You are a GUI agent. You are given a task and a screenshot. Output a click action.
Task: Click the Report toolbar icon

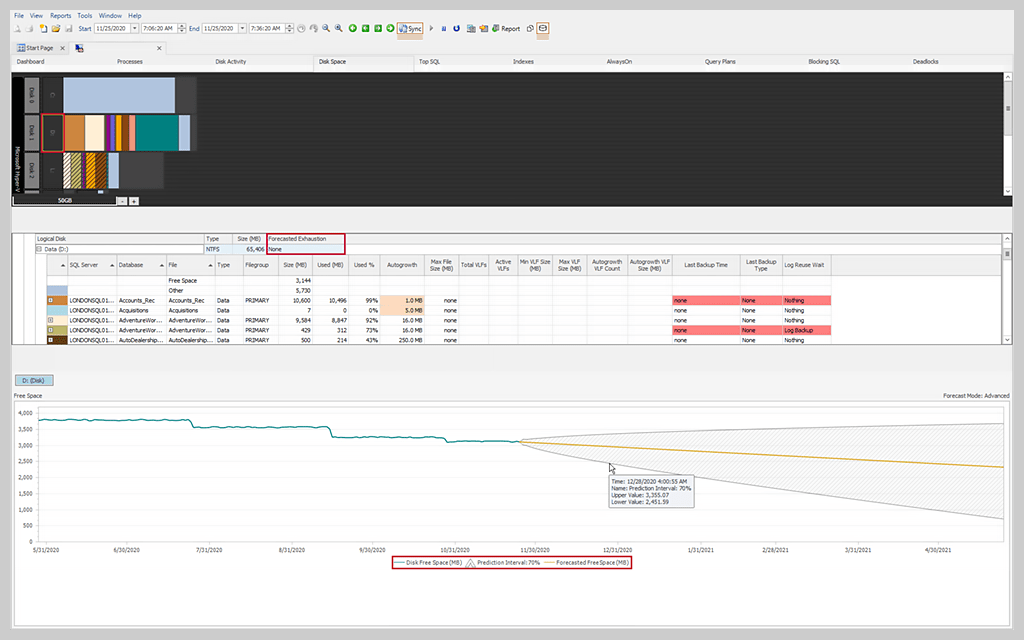click(x=505, y=29)
